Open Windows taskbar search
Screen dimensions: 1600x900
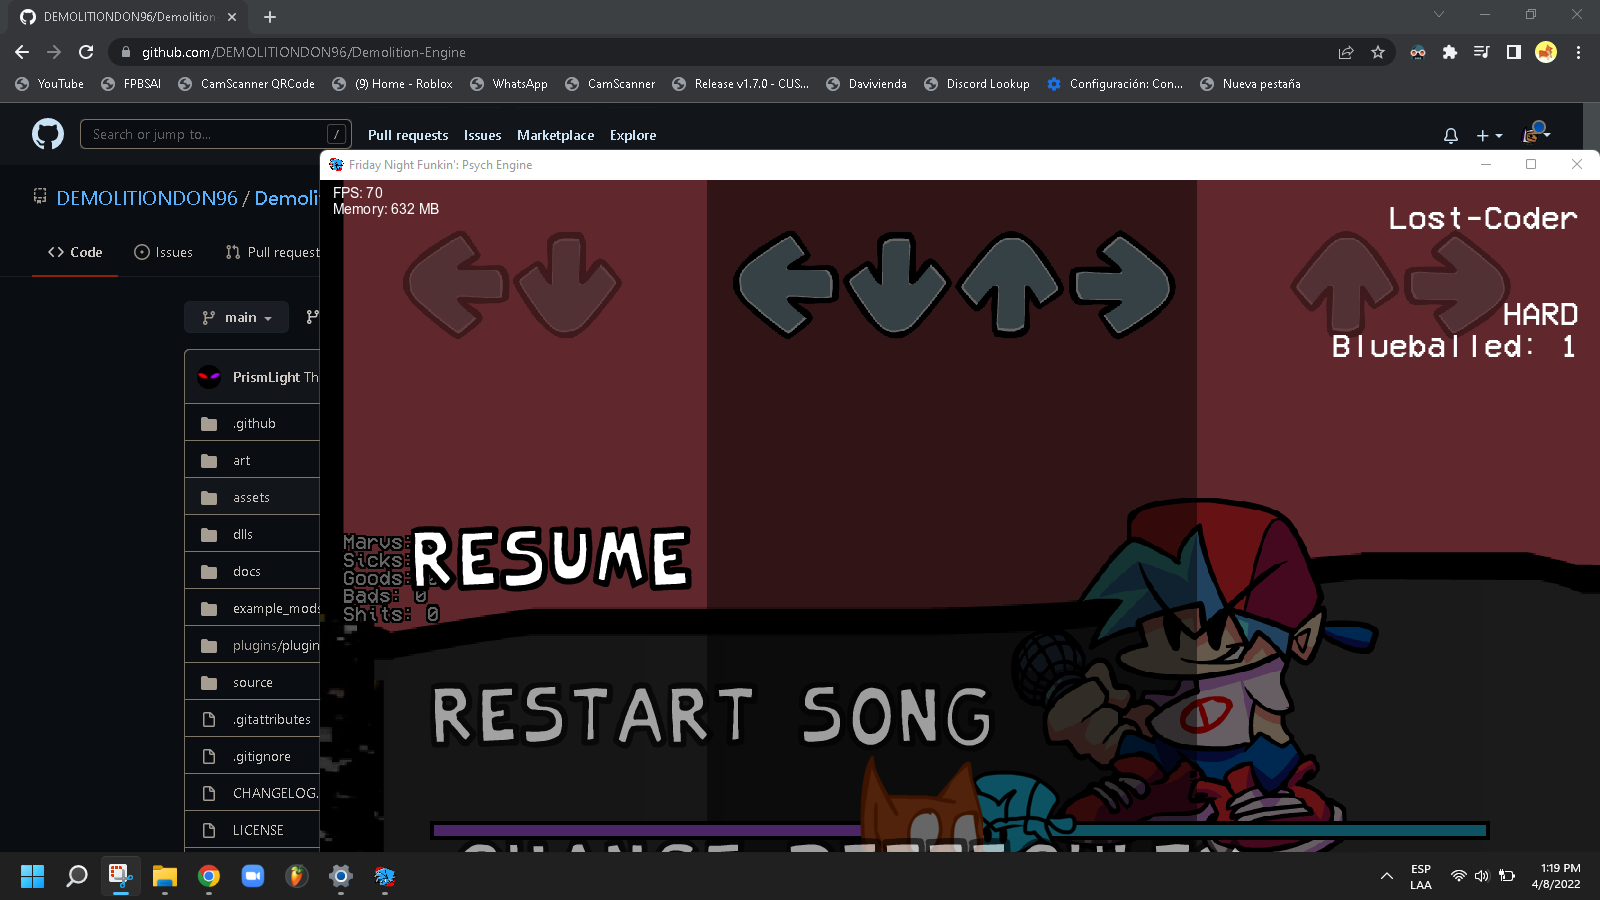[x=77, y=876]
